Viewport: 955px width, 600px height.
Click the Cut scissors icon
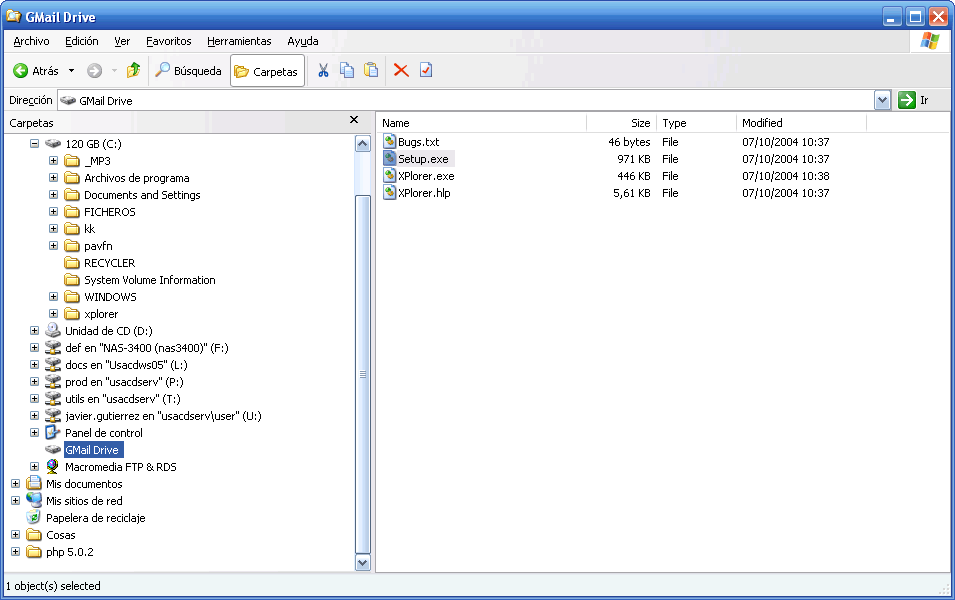click(323, 71)
